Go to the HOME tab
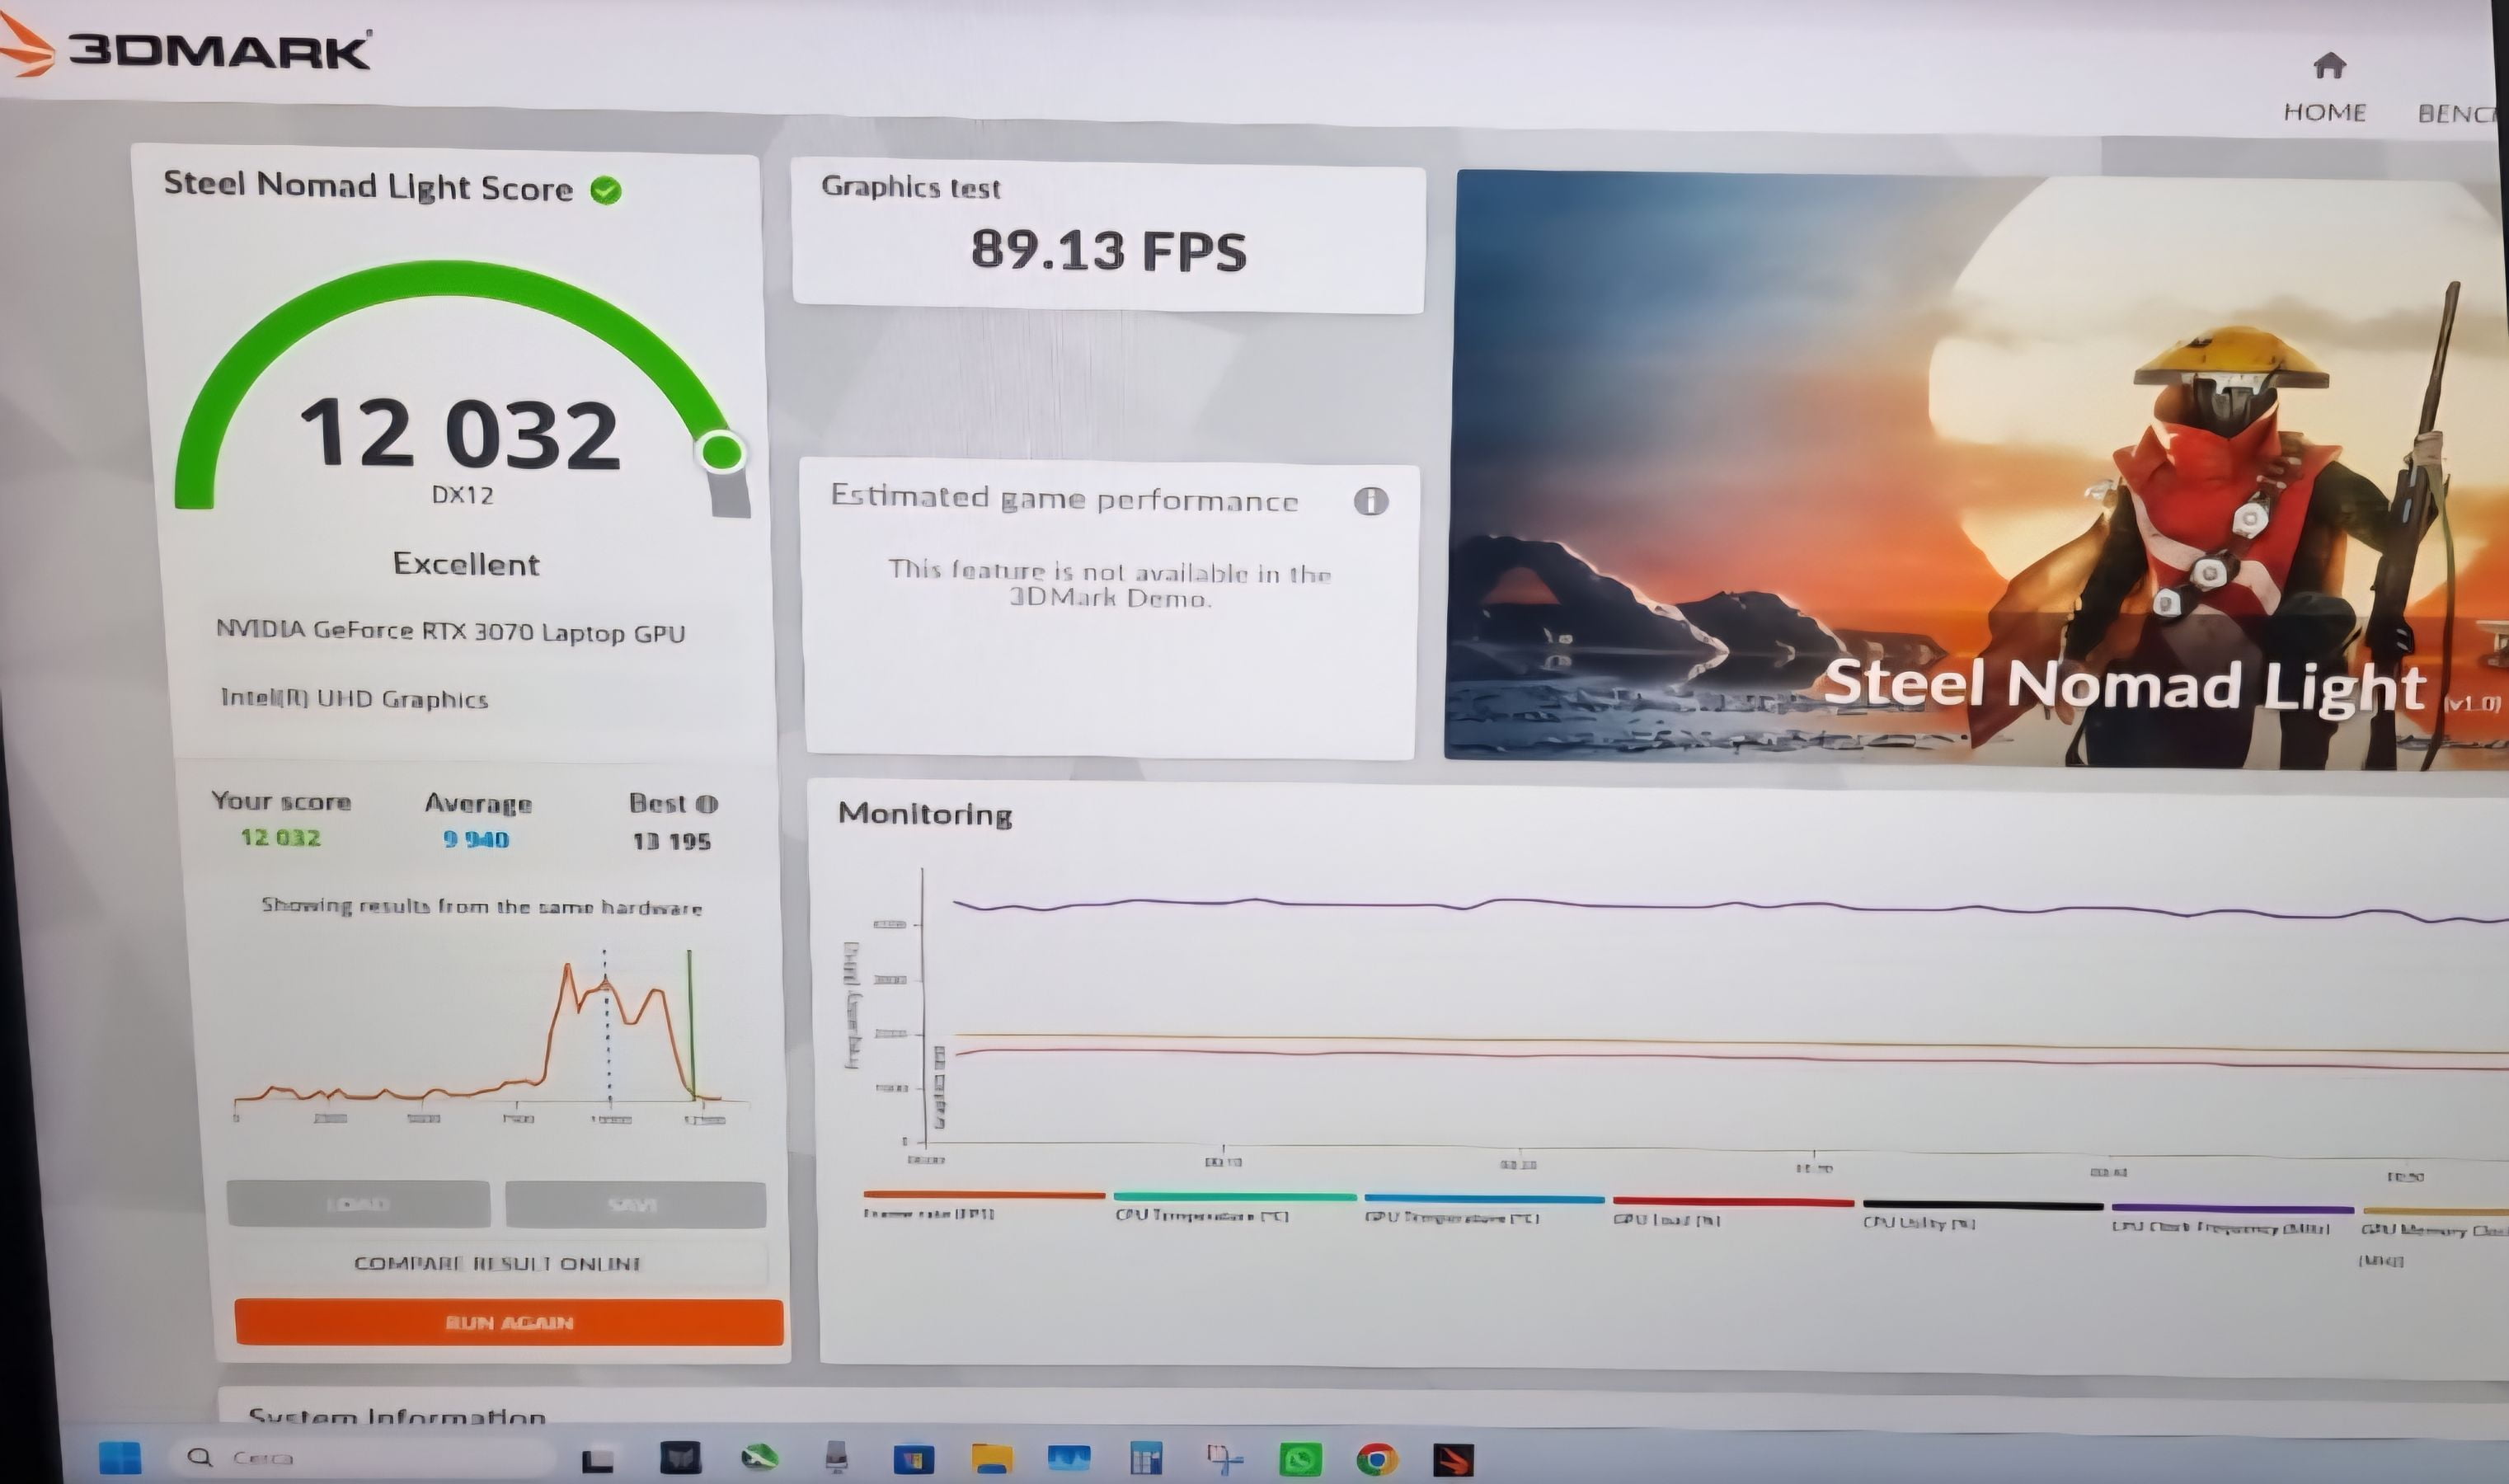The height and width of the screenshot is (1484, 2509). click(x=2324, y=112)
